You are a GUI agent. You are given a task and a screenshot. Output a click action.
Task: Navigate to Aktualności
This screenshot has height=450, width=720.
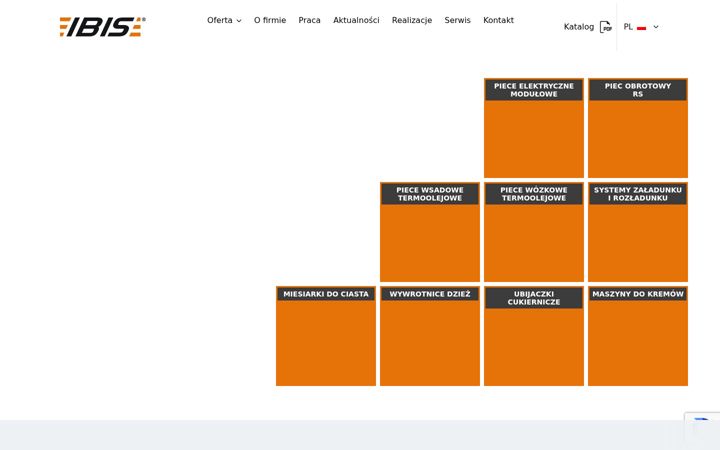356,20
